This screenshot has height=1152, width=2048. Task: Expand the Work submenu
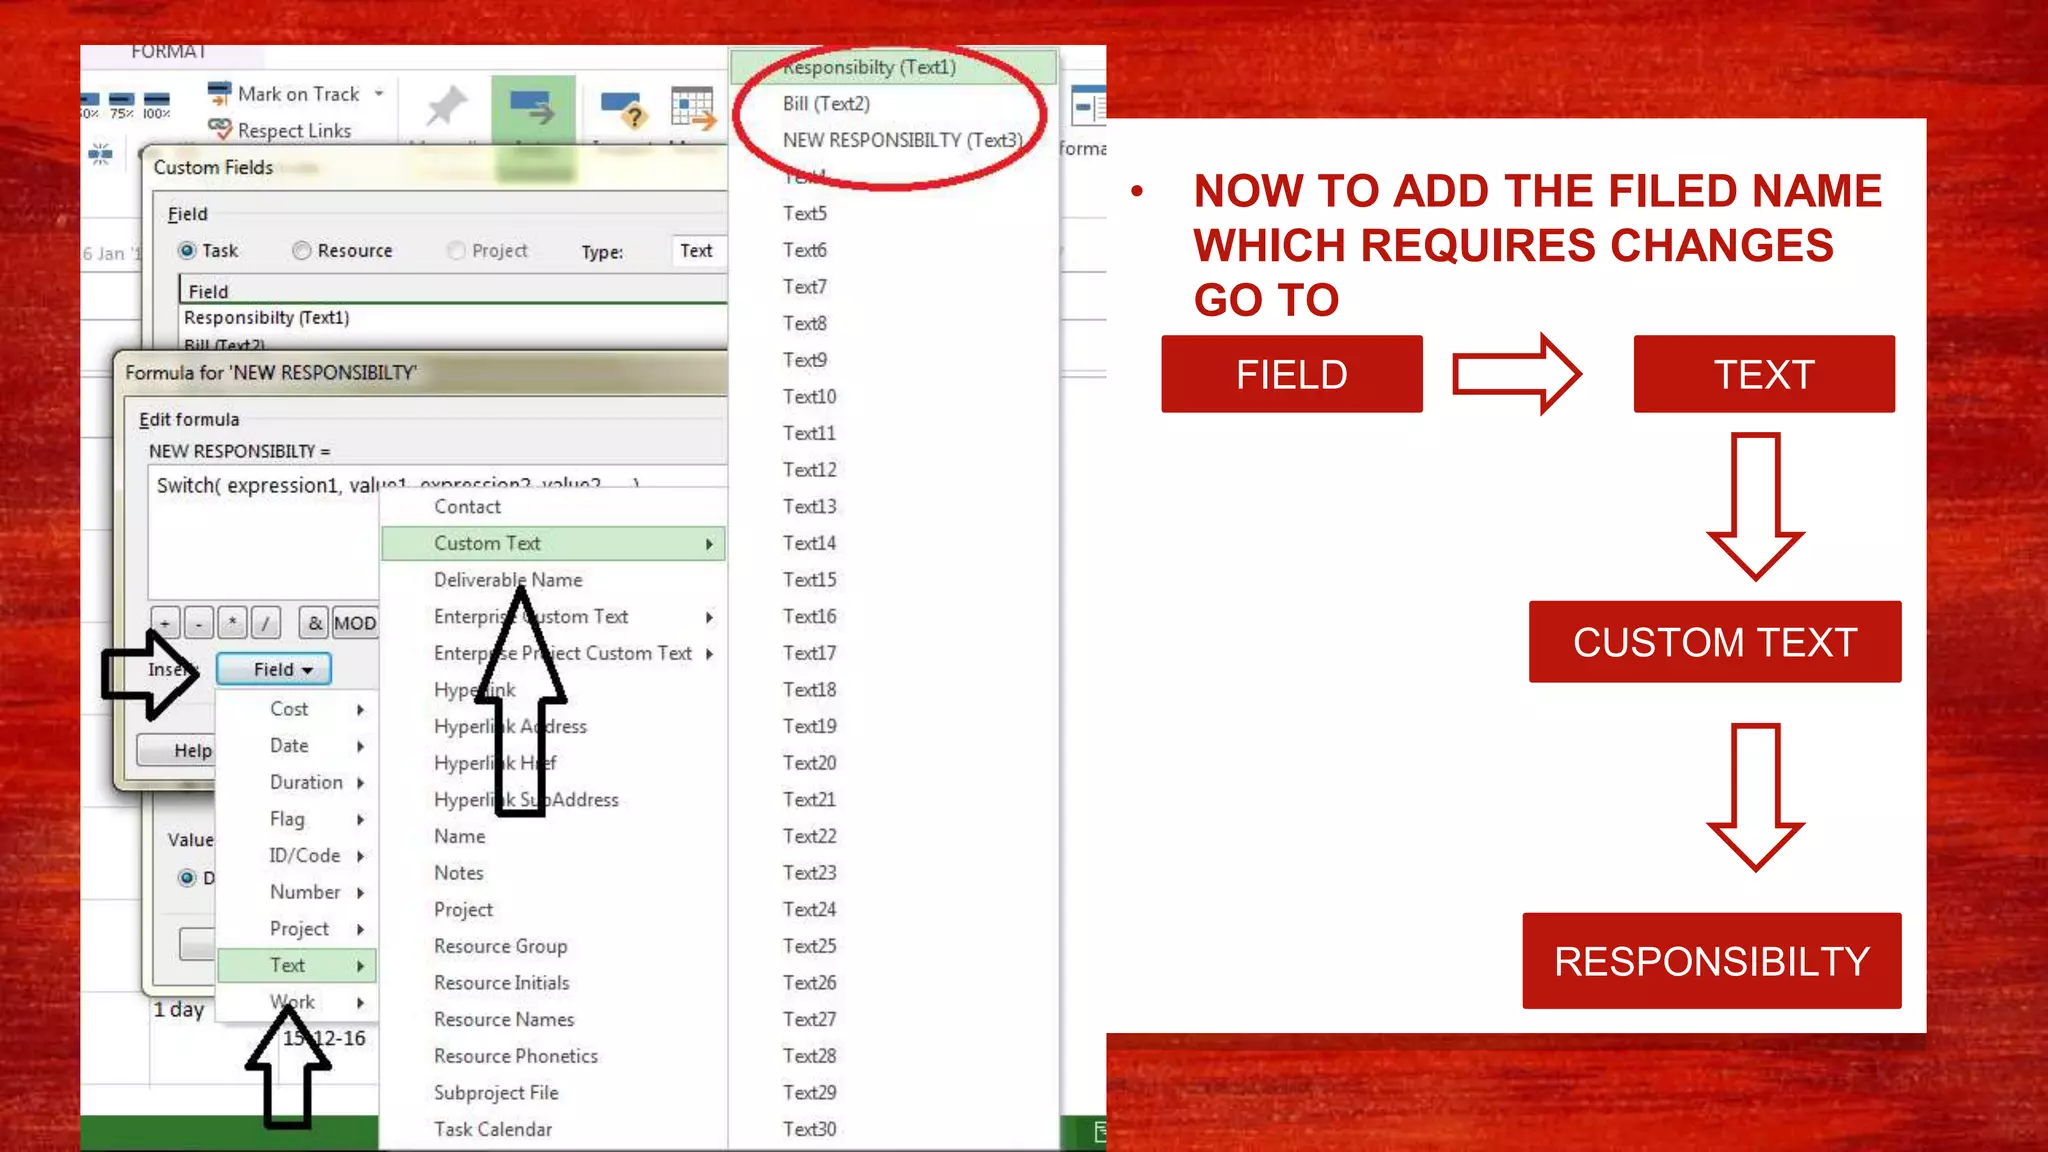[297, 1002]
